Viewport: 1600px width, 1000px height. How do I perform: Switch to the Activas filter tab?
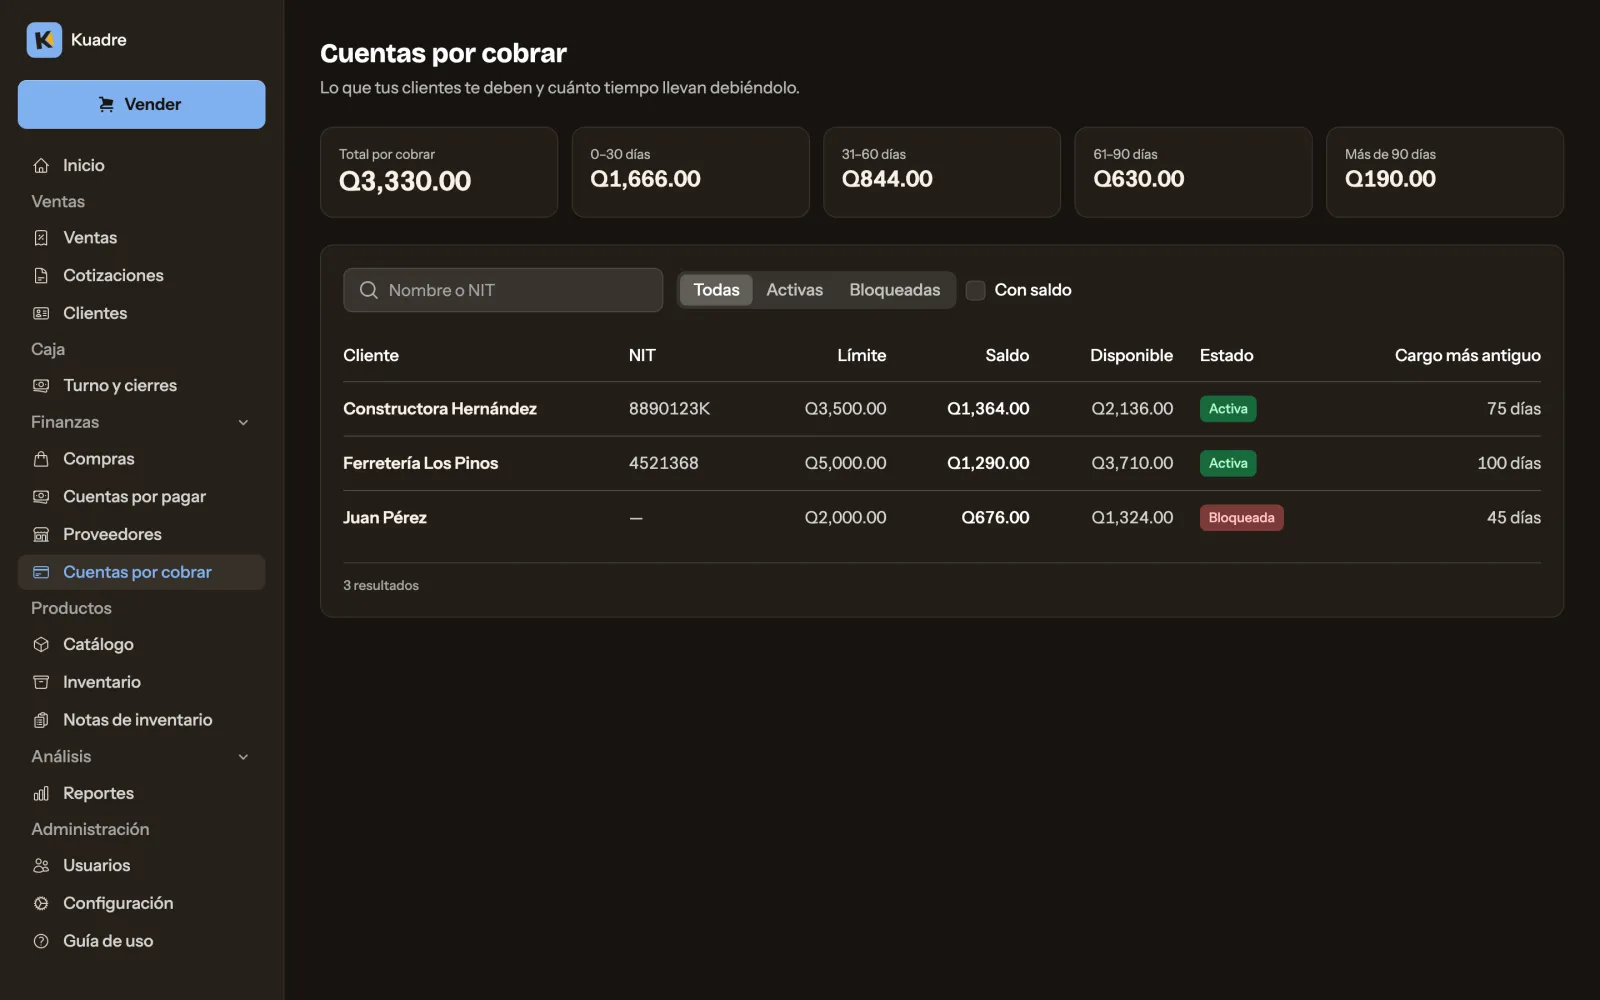pos(794,290)
